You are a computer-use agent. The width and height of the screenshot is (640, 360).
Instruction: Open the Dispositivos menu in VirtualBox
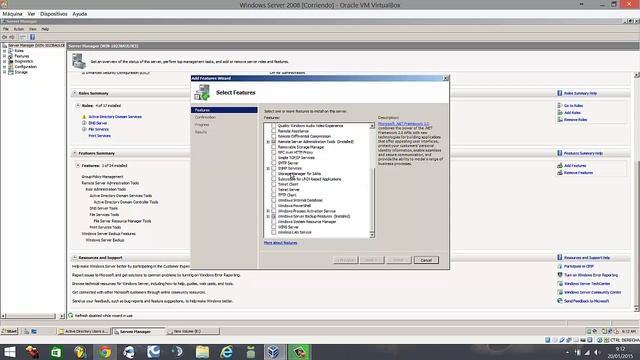point(53,14)
